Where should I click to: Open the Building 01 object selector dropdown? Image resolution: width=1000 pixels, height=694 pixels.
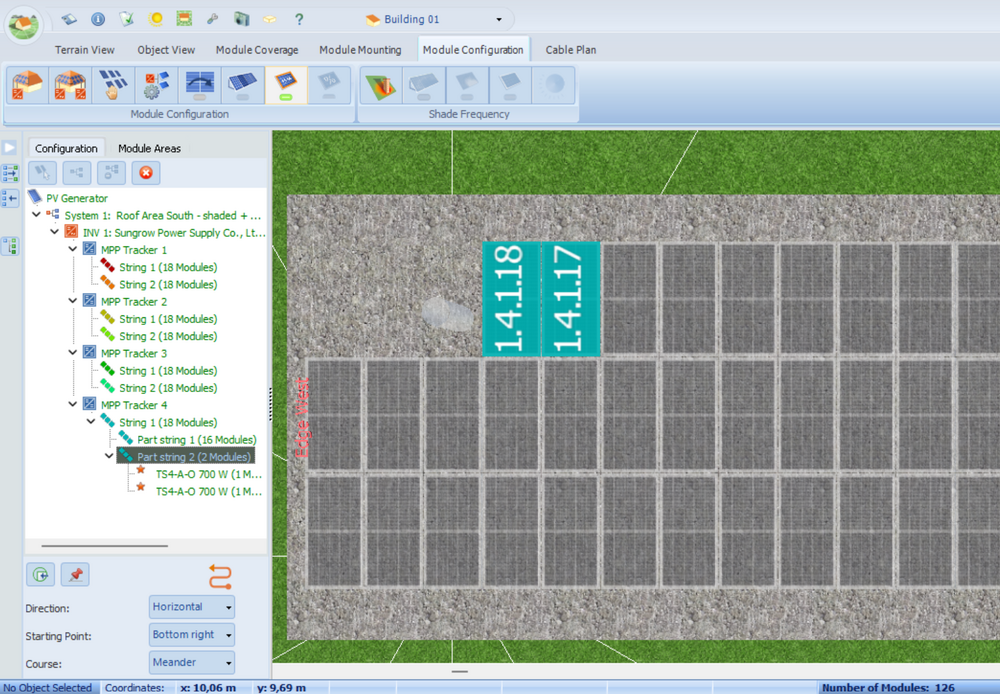coord(499,19)
